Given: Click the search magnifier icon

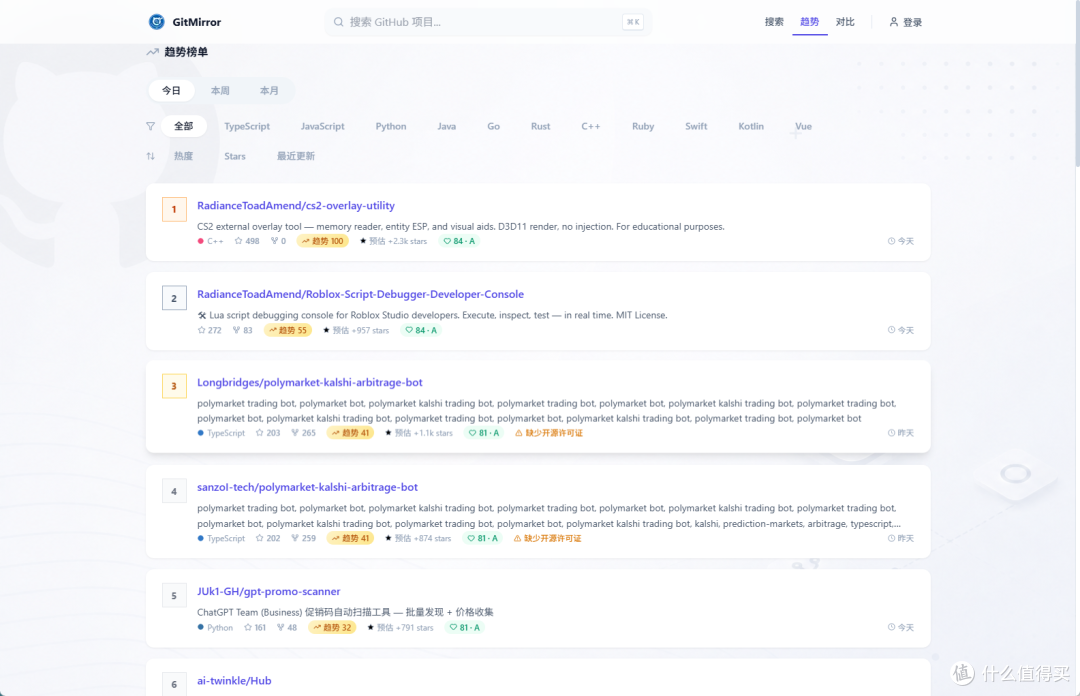Looking at the screenshot, I should pos(338,22).
